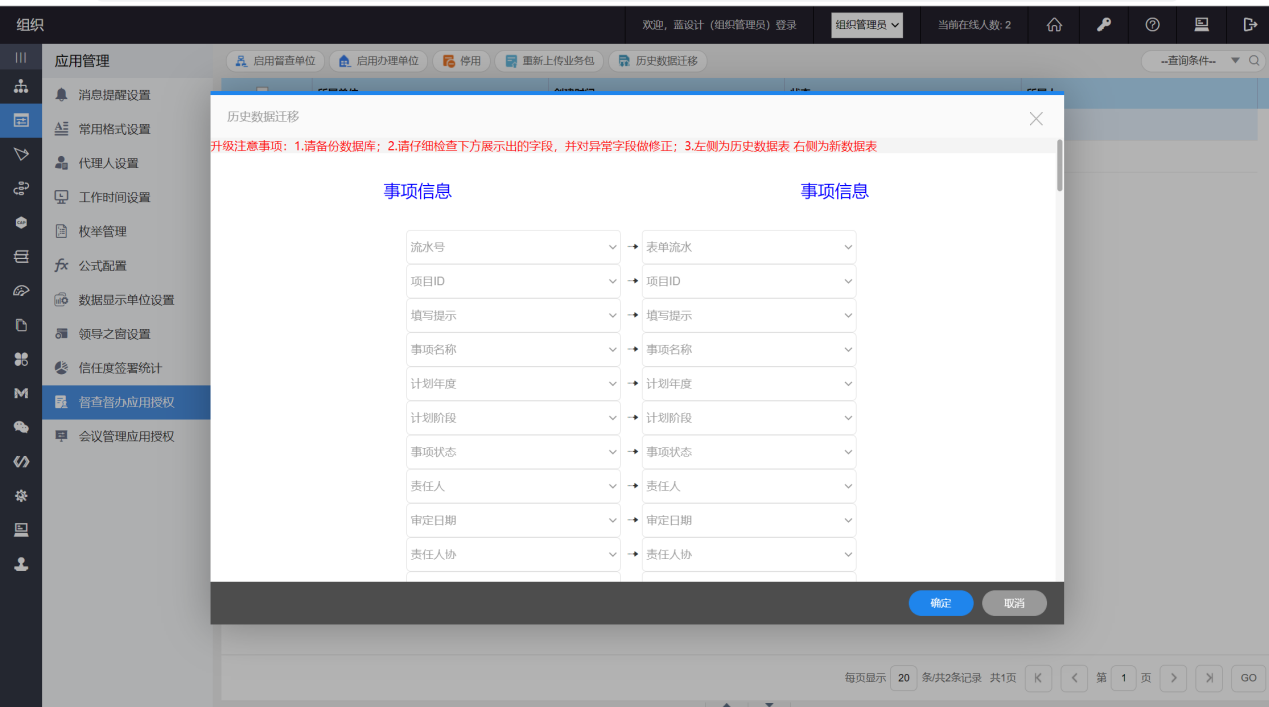
Task: Click the 取消 button
Action: point(1014,603)
